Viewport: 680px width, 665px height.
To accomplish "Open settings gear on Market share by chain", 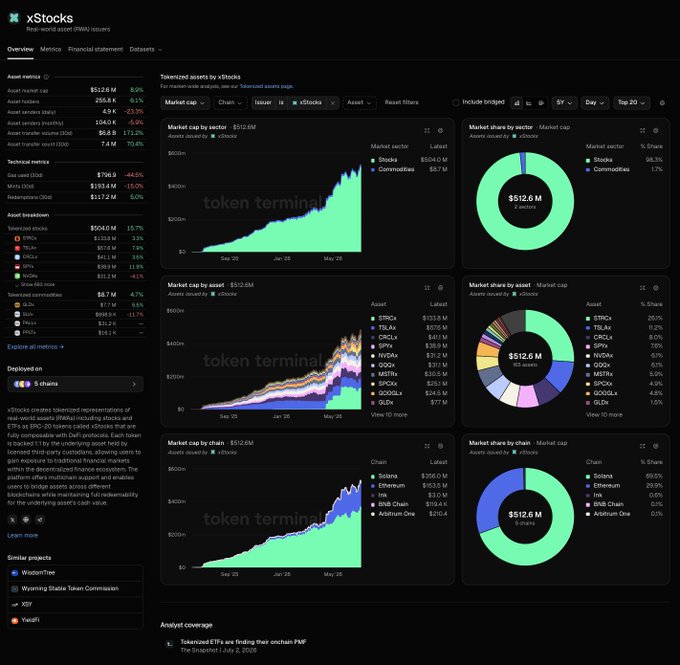I will click(656, 446).
